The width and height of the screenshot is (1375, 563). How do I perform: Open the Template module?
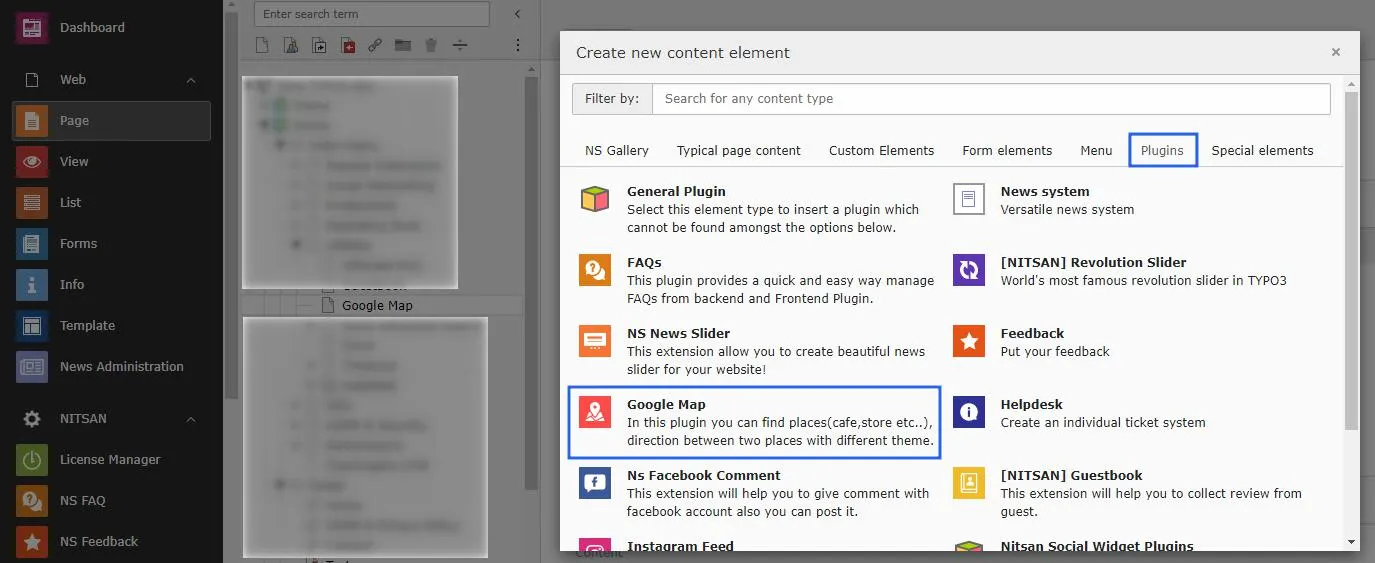[111, 325]
